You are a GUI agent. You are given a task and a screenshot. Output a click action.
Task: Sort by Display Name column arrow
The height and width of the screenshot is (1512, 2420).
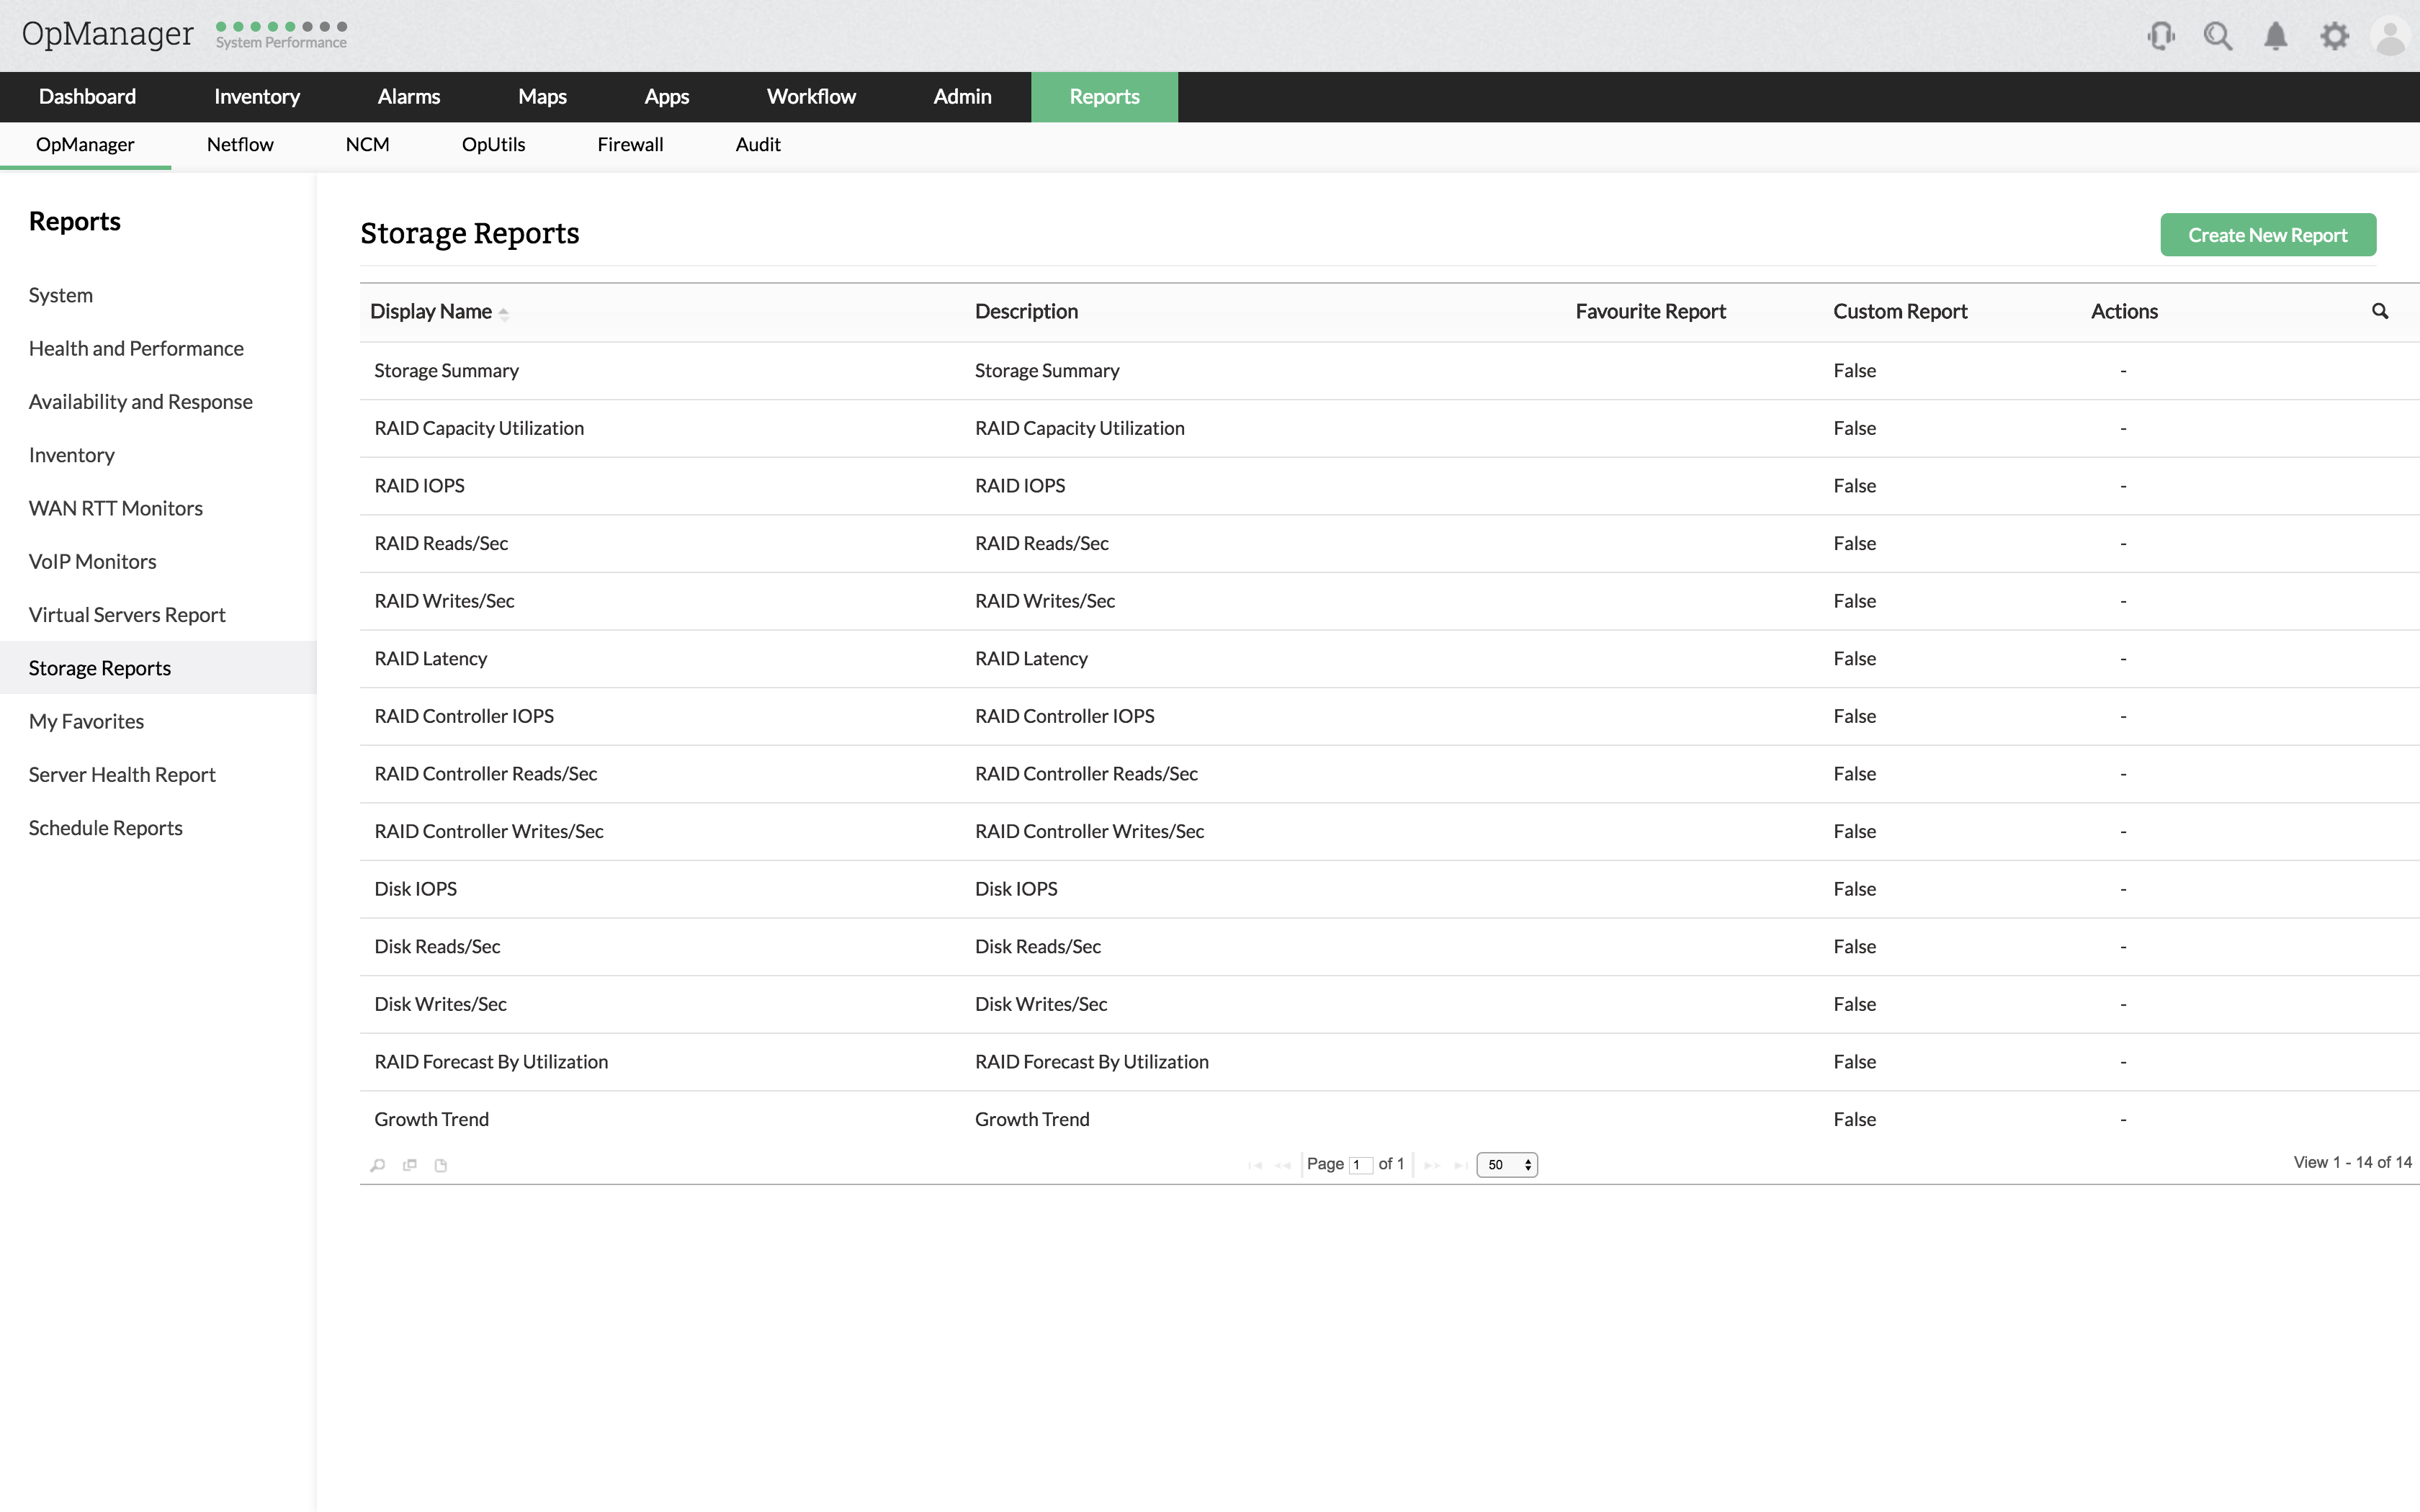503,313
